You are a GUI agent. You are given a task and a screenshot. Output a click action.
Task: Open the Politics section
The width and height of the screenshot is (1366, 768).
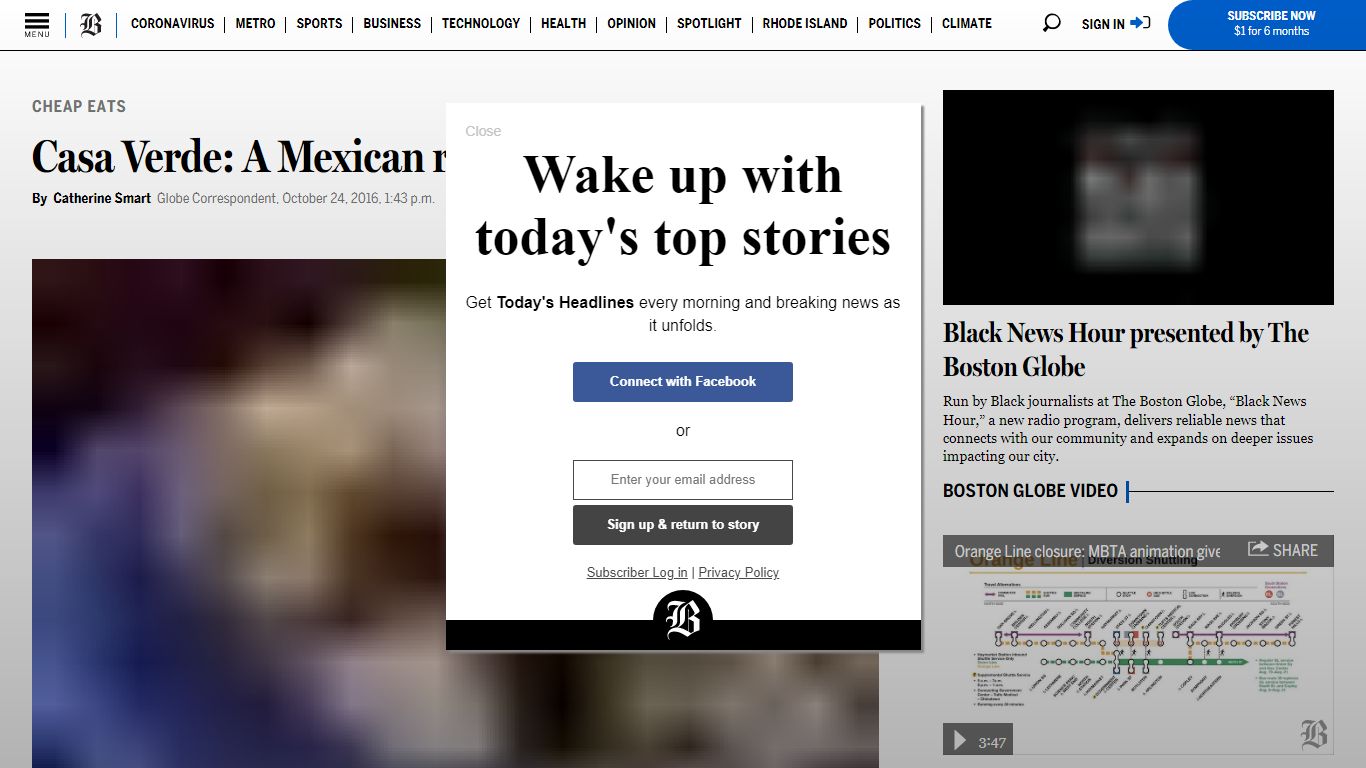click(895, 23)
